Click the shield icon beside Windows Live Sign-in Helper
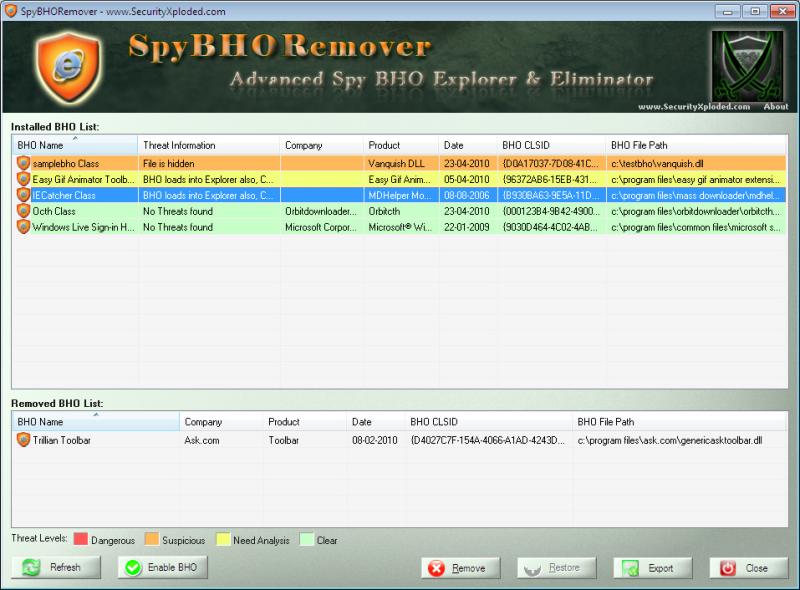 click(23, 227)
